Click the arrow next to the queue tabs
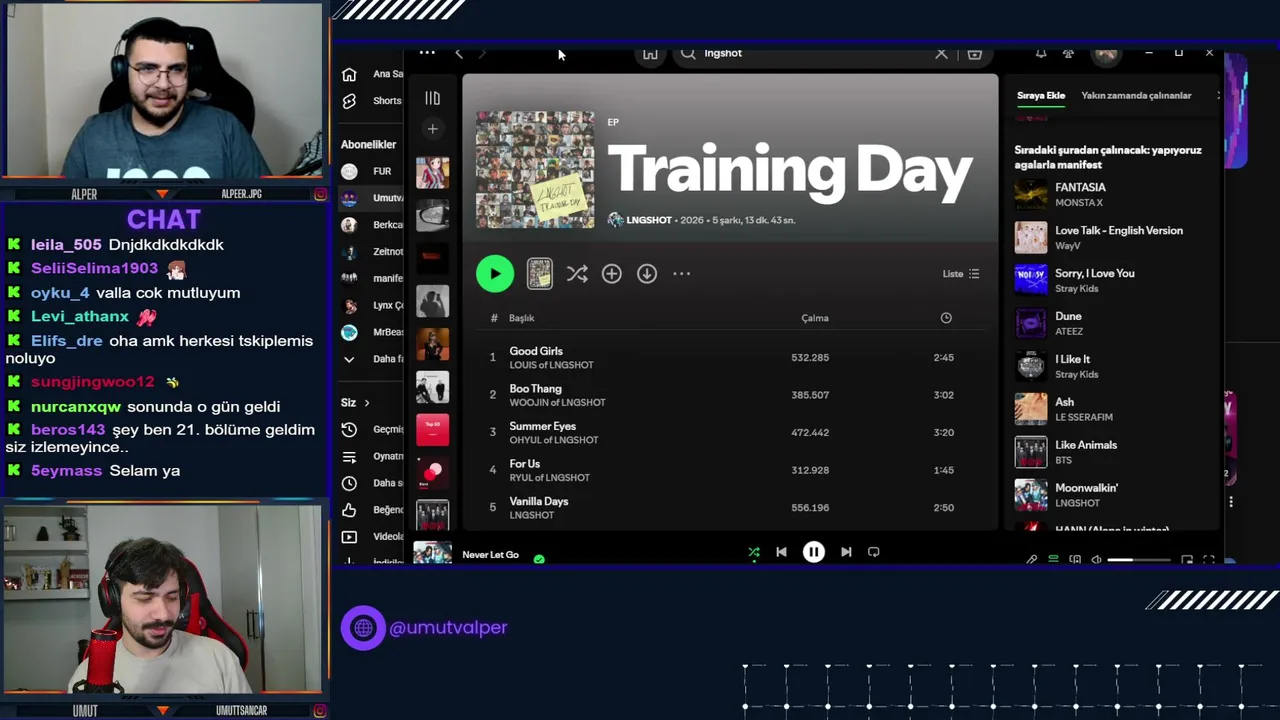This screenshot has height=720, width=1280. coord(1217,96)
